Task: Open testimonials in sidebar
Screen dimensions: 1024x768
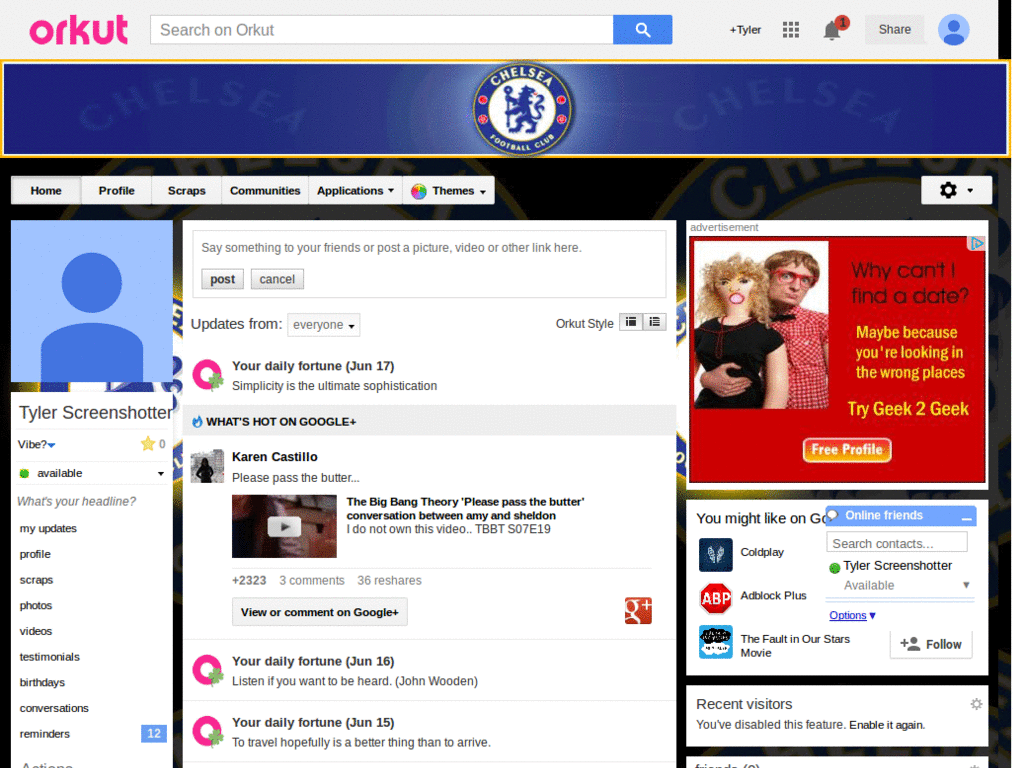Action: pyautogui.click(x=50, y=657)
